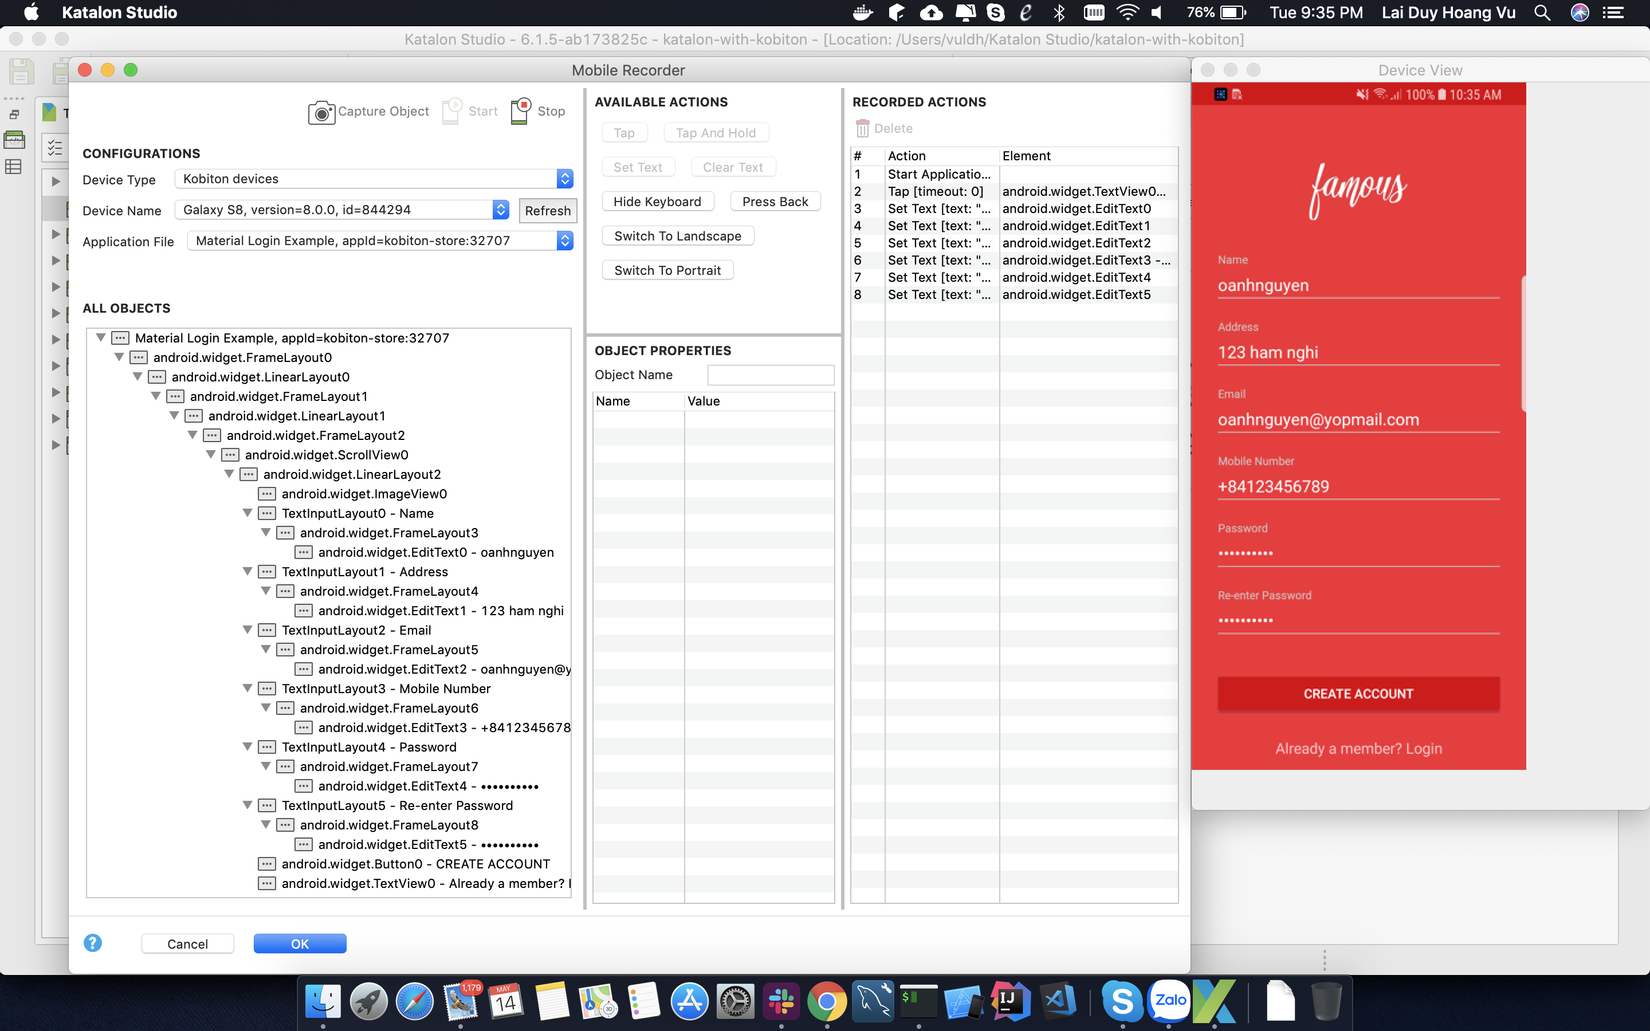
Task: Collapse the TextInputLayout4 - Password node
Action: click(x=248, y=747)
